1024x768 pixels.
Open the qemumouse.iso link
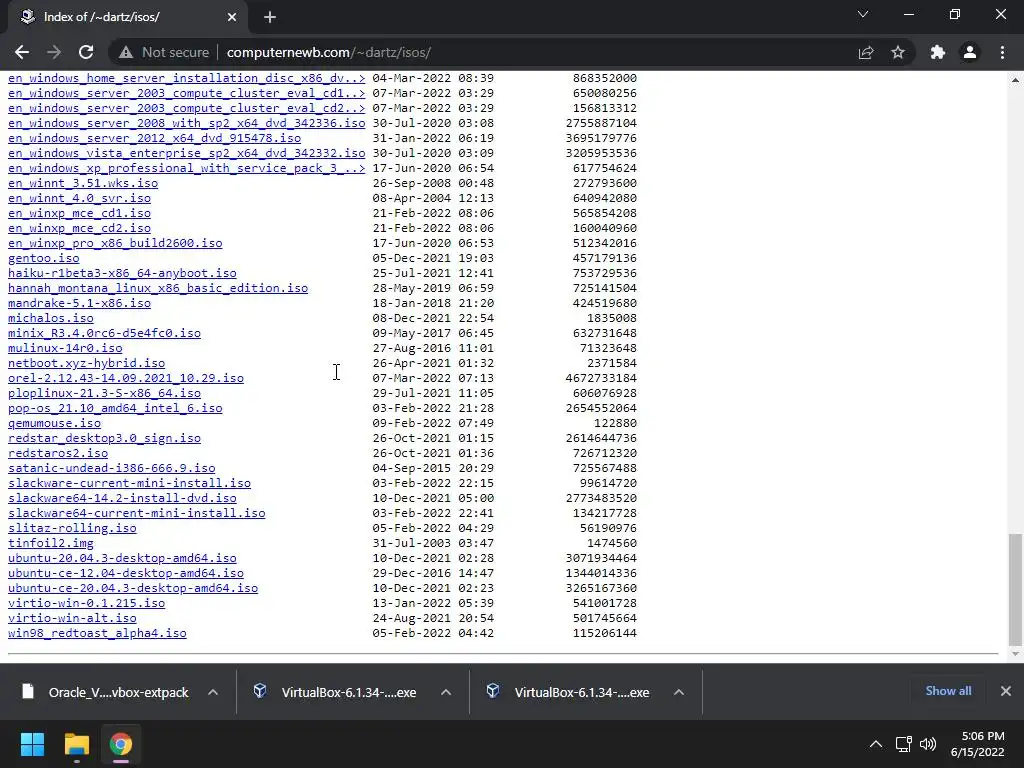54,423
